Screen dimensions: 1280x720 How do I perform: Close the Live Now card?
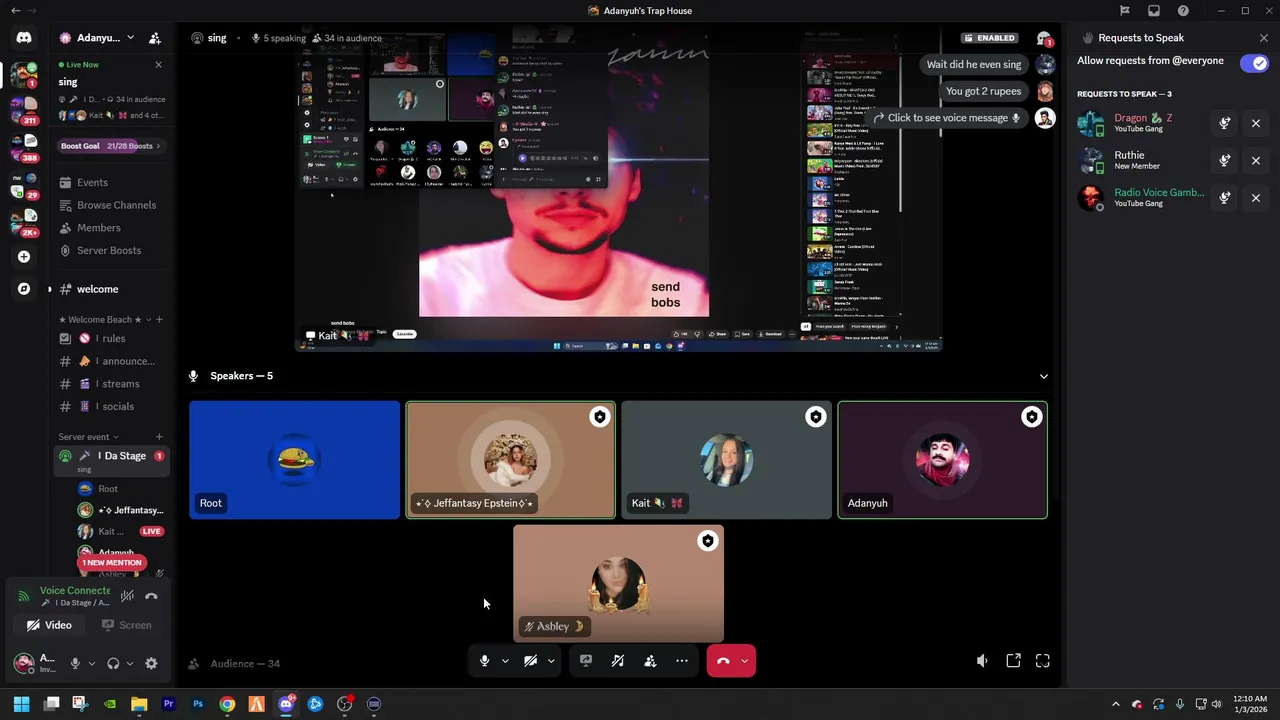(158, 65)
